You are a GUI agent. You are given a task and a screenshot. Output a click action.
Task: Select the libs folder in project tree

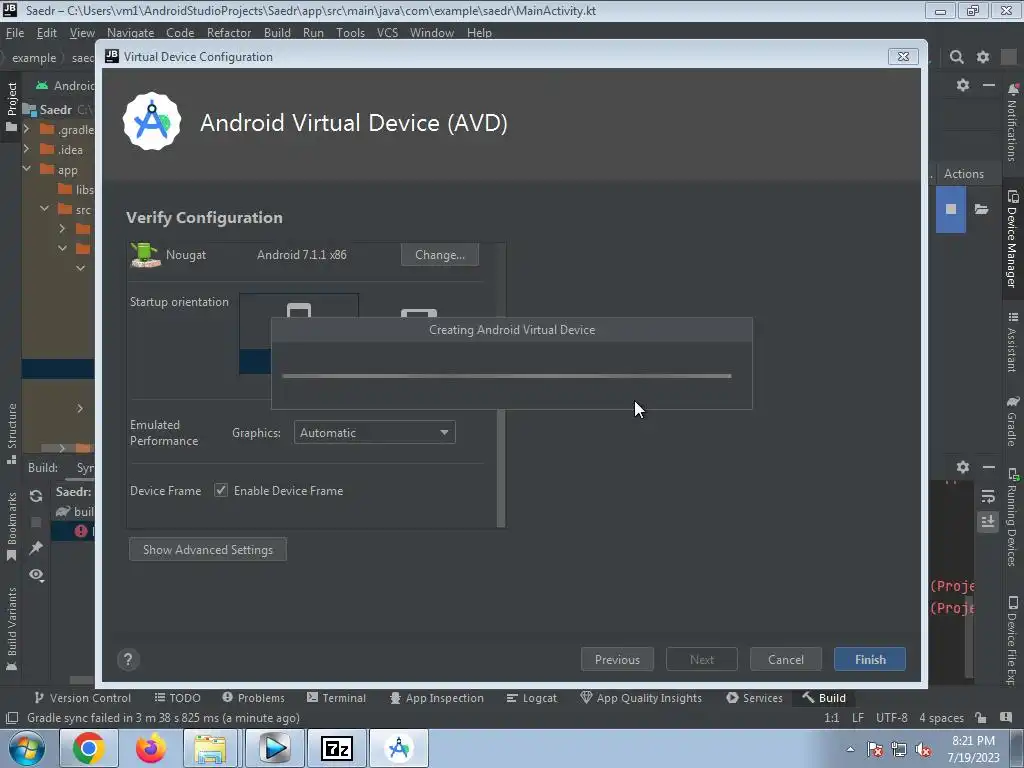click(x=76, y=189)
